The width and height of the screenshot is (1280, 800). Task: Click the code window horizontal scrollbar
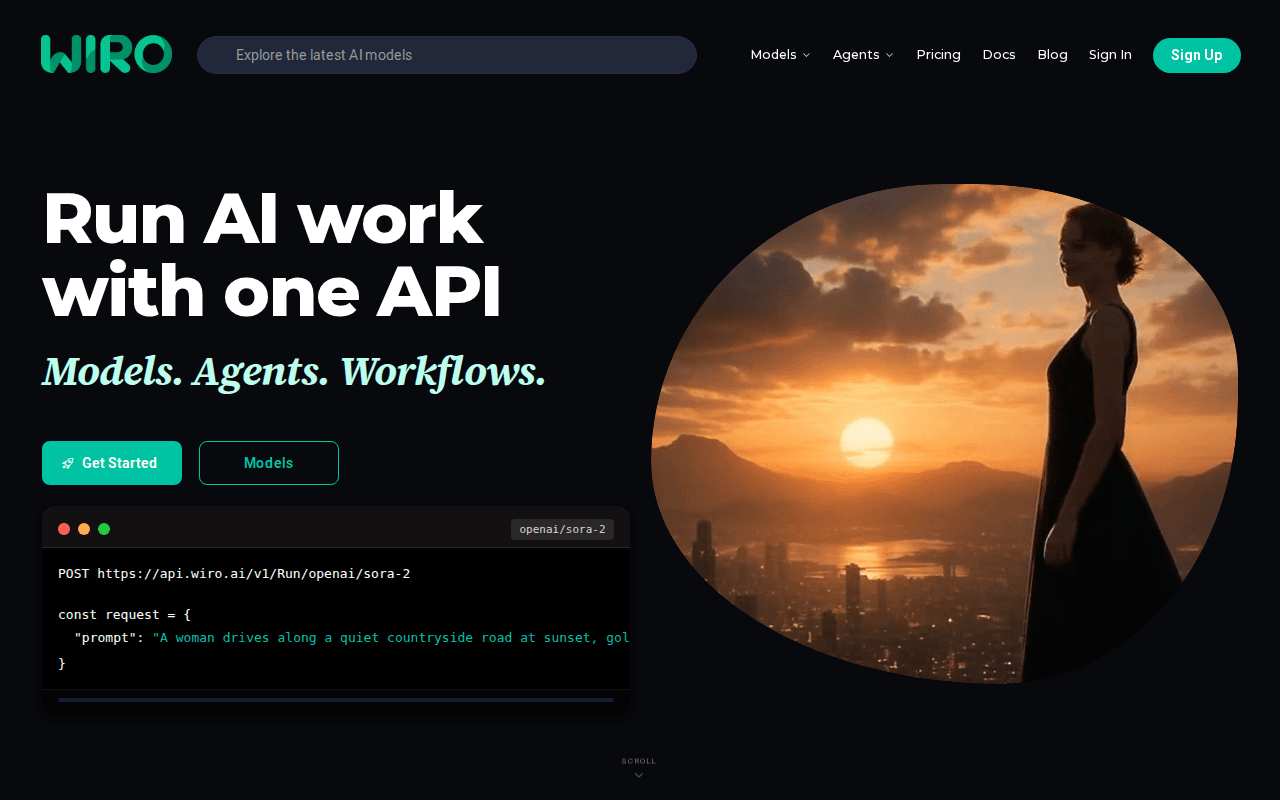coord(336,700)
